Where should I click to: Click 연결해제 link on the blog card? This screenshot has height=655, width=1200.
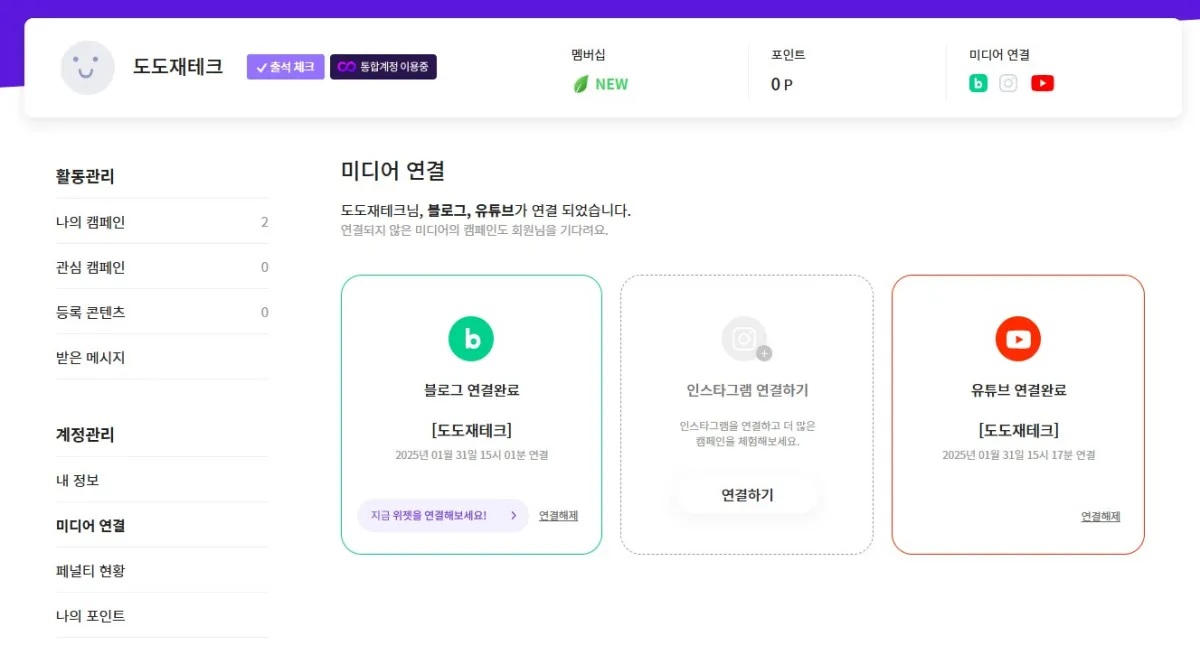[557, 515]
